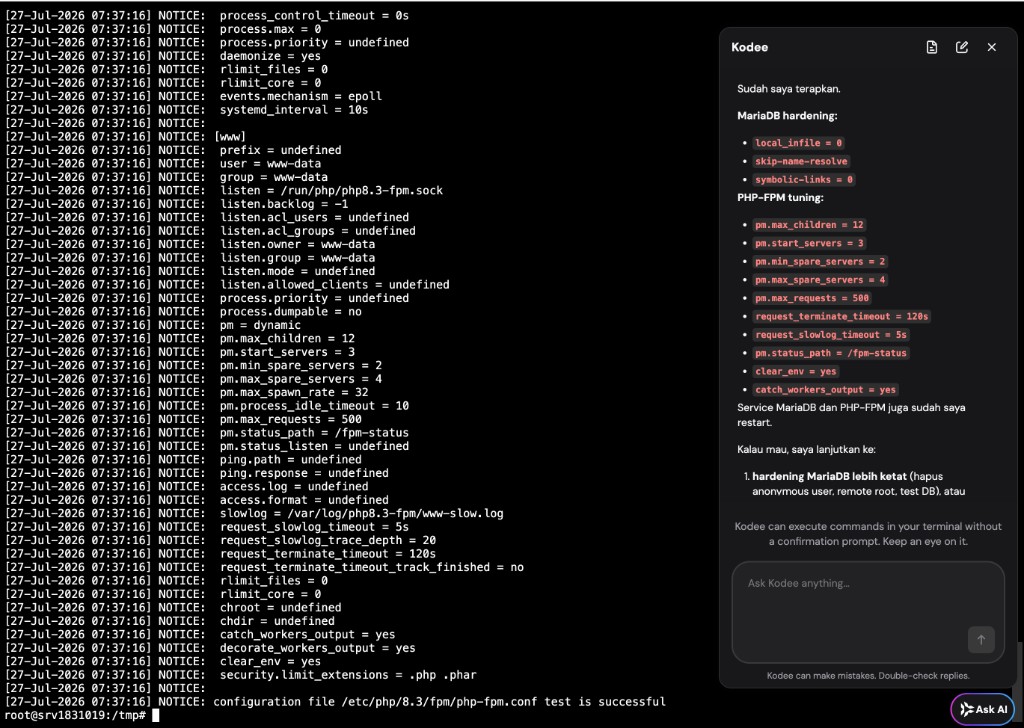Click terminal line pm.process_idle_timeout = 10

207,405
